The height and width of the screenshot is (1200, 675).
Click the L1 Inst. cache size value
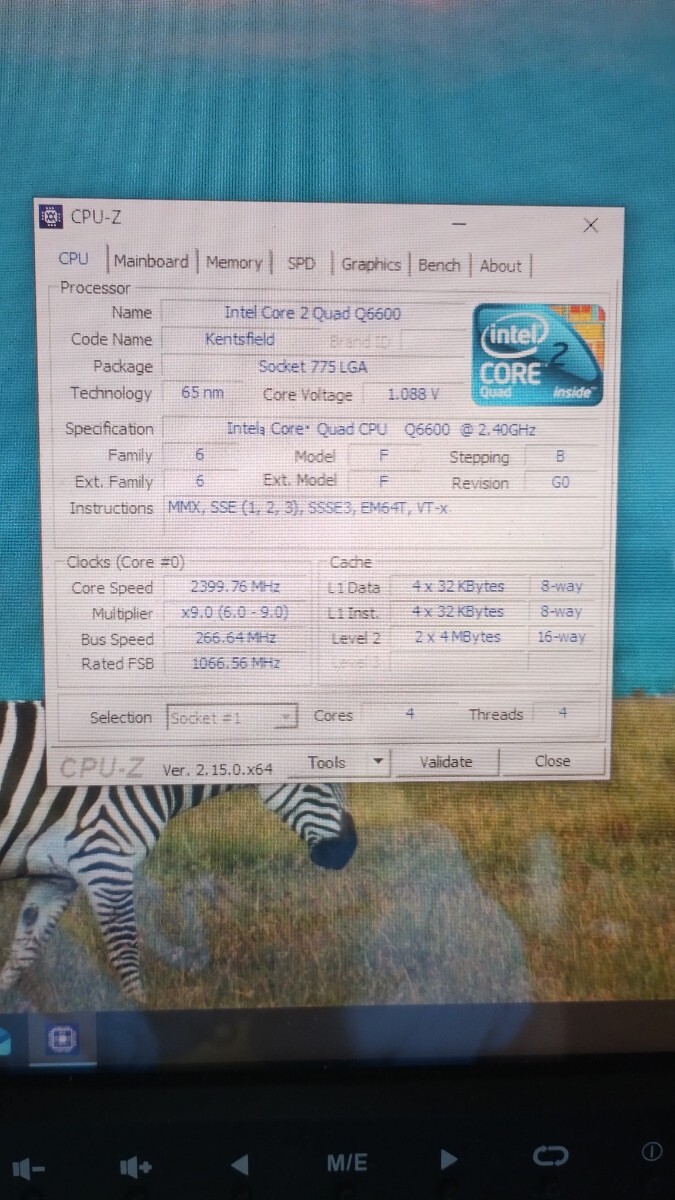click(458, 611)
